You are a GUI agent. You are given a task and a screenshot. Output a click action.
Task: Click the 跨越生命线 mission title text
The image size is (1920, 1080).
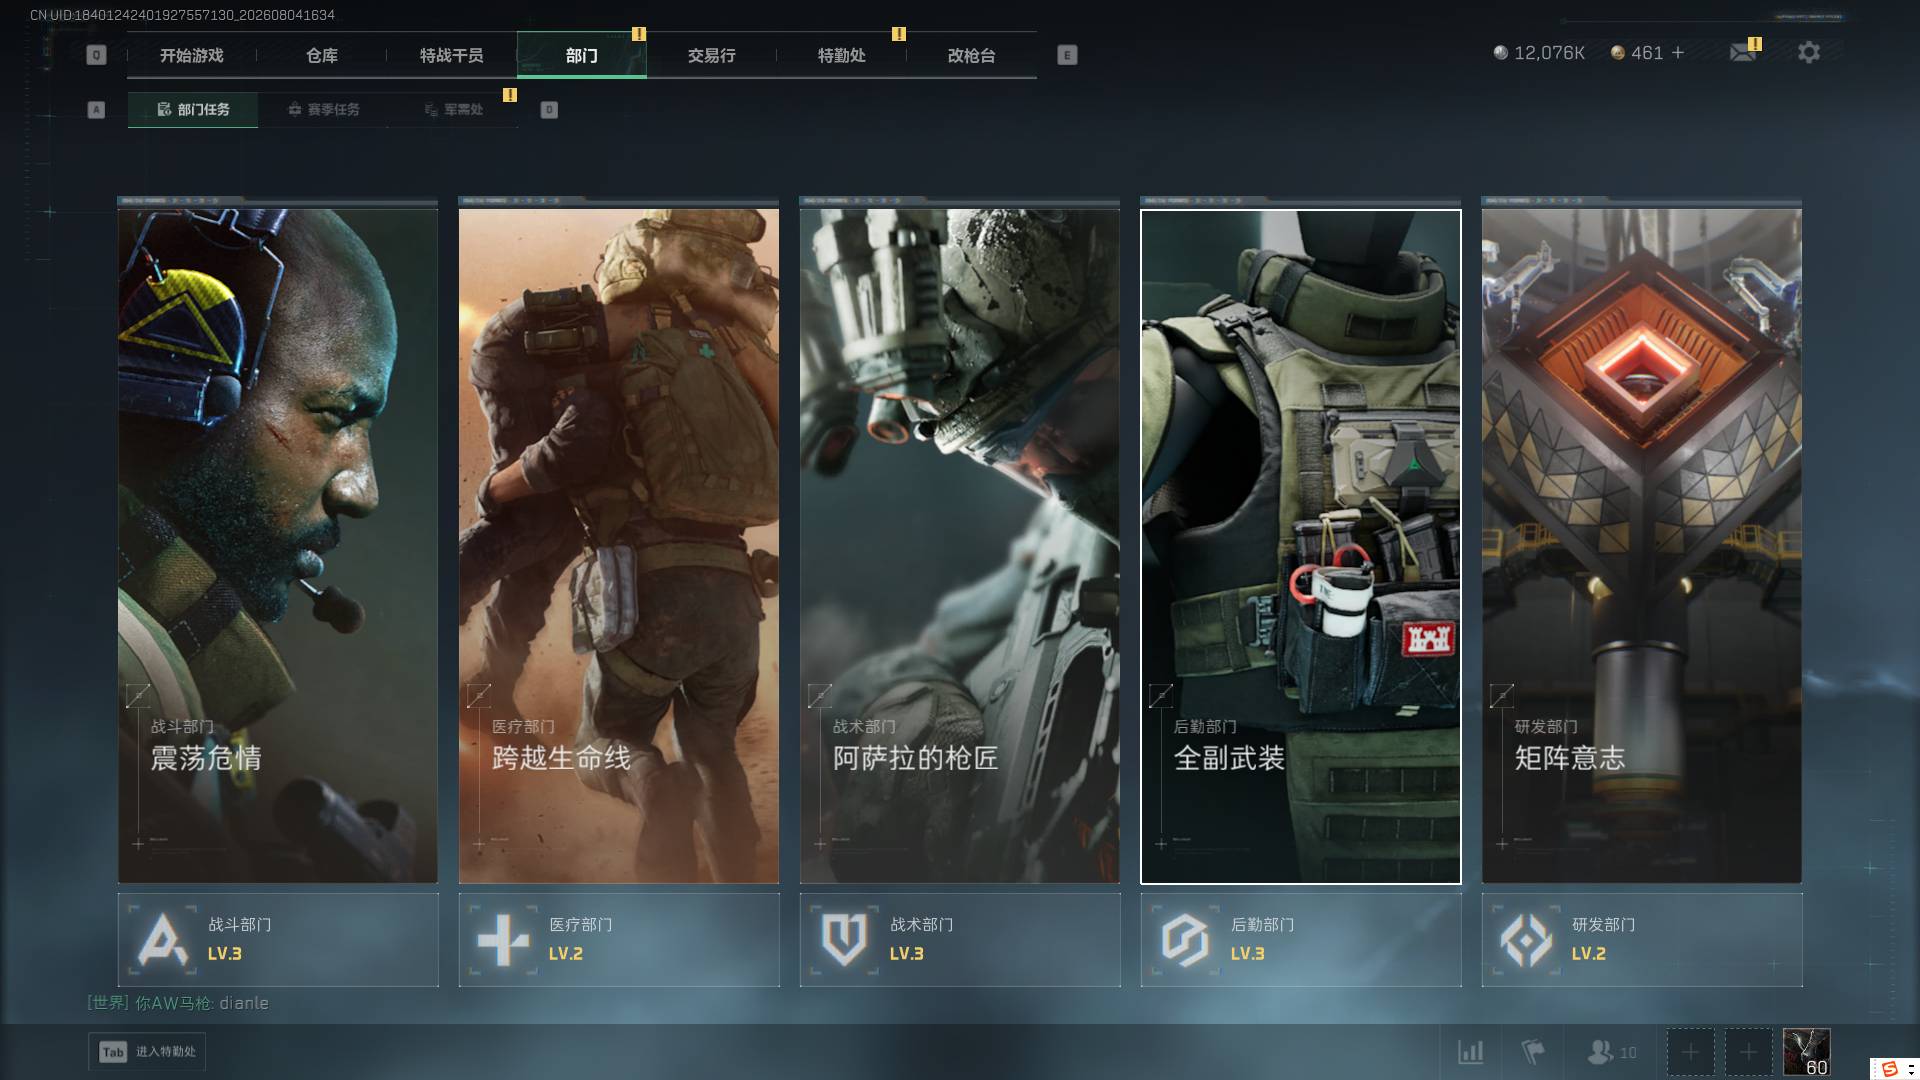[x=561, y=758]
